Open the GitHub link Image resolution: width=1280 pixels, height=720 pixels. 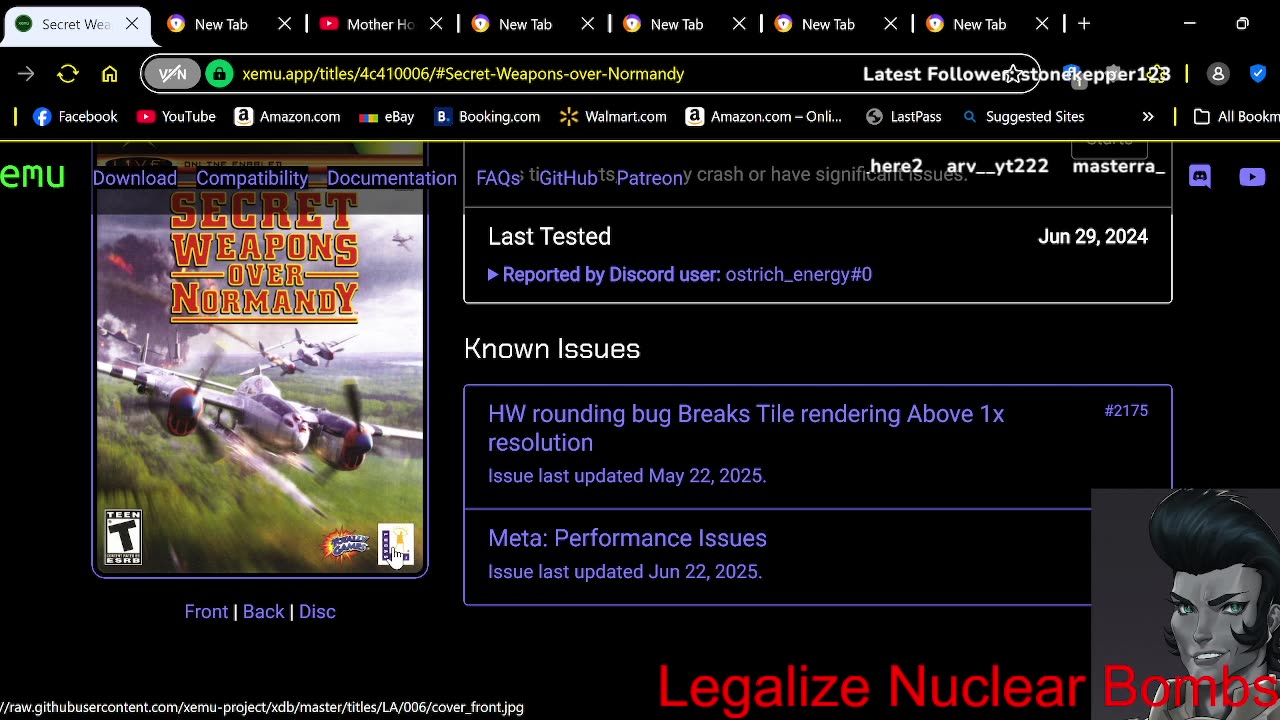tap(568, 178)
